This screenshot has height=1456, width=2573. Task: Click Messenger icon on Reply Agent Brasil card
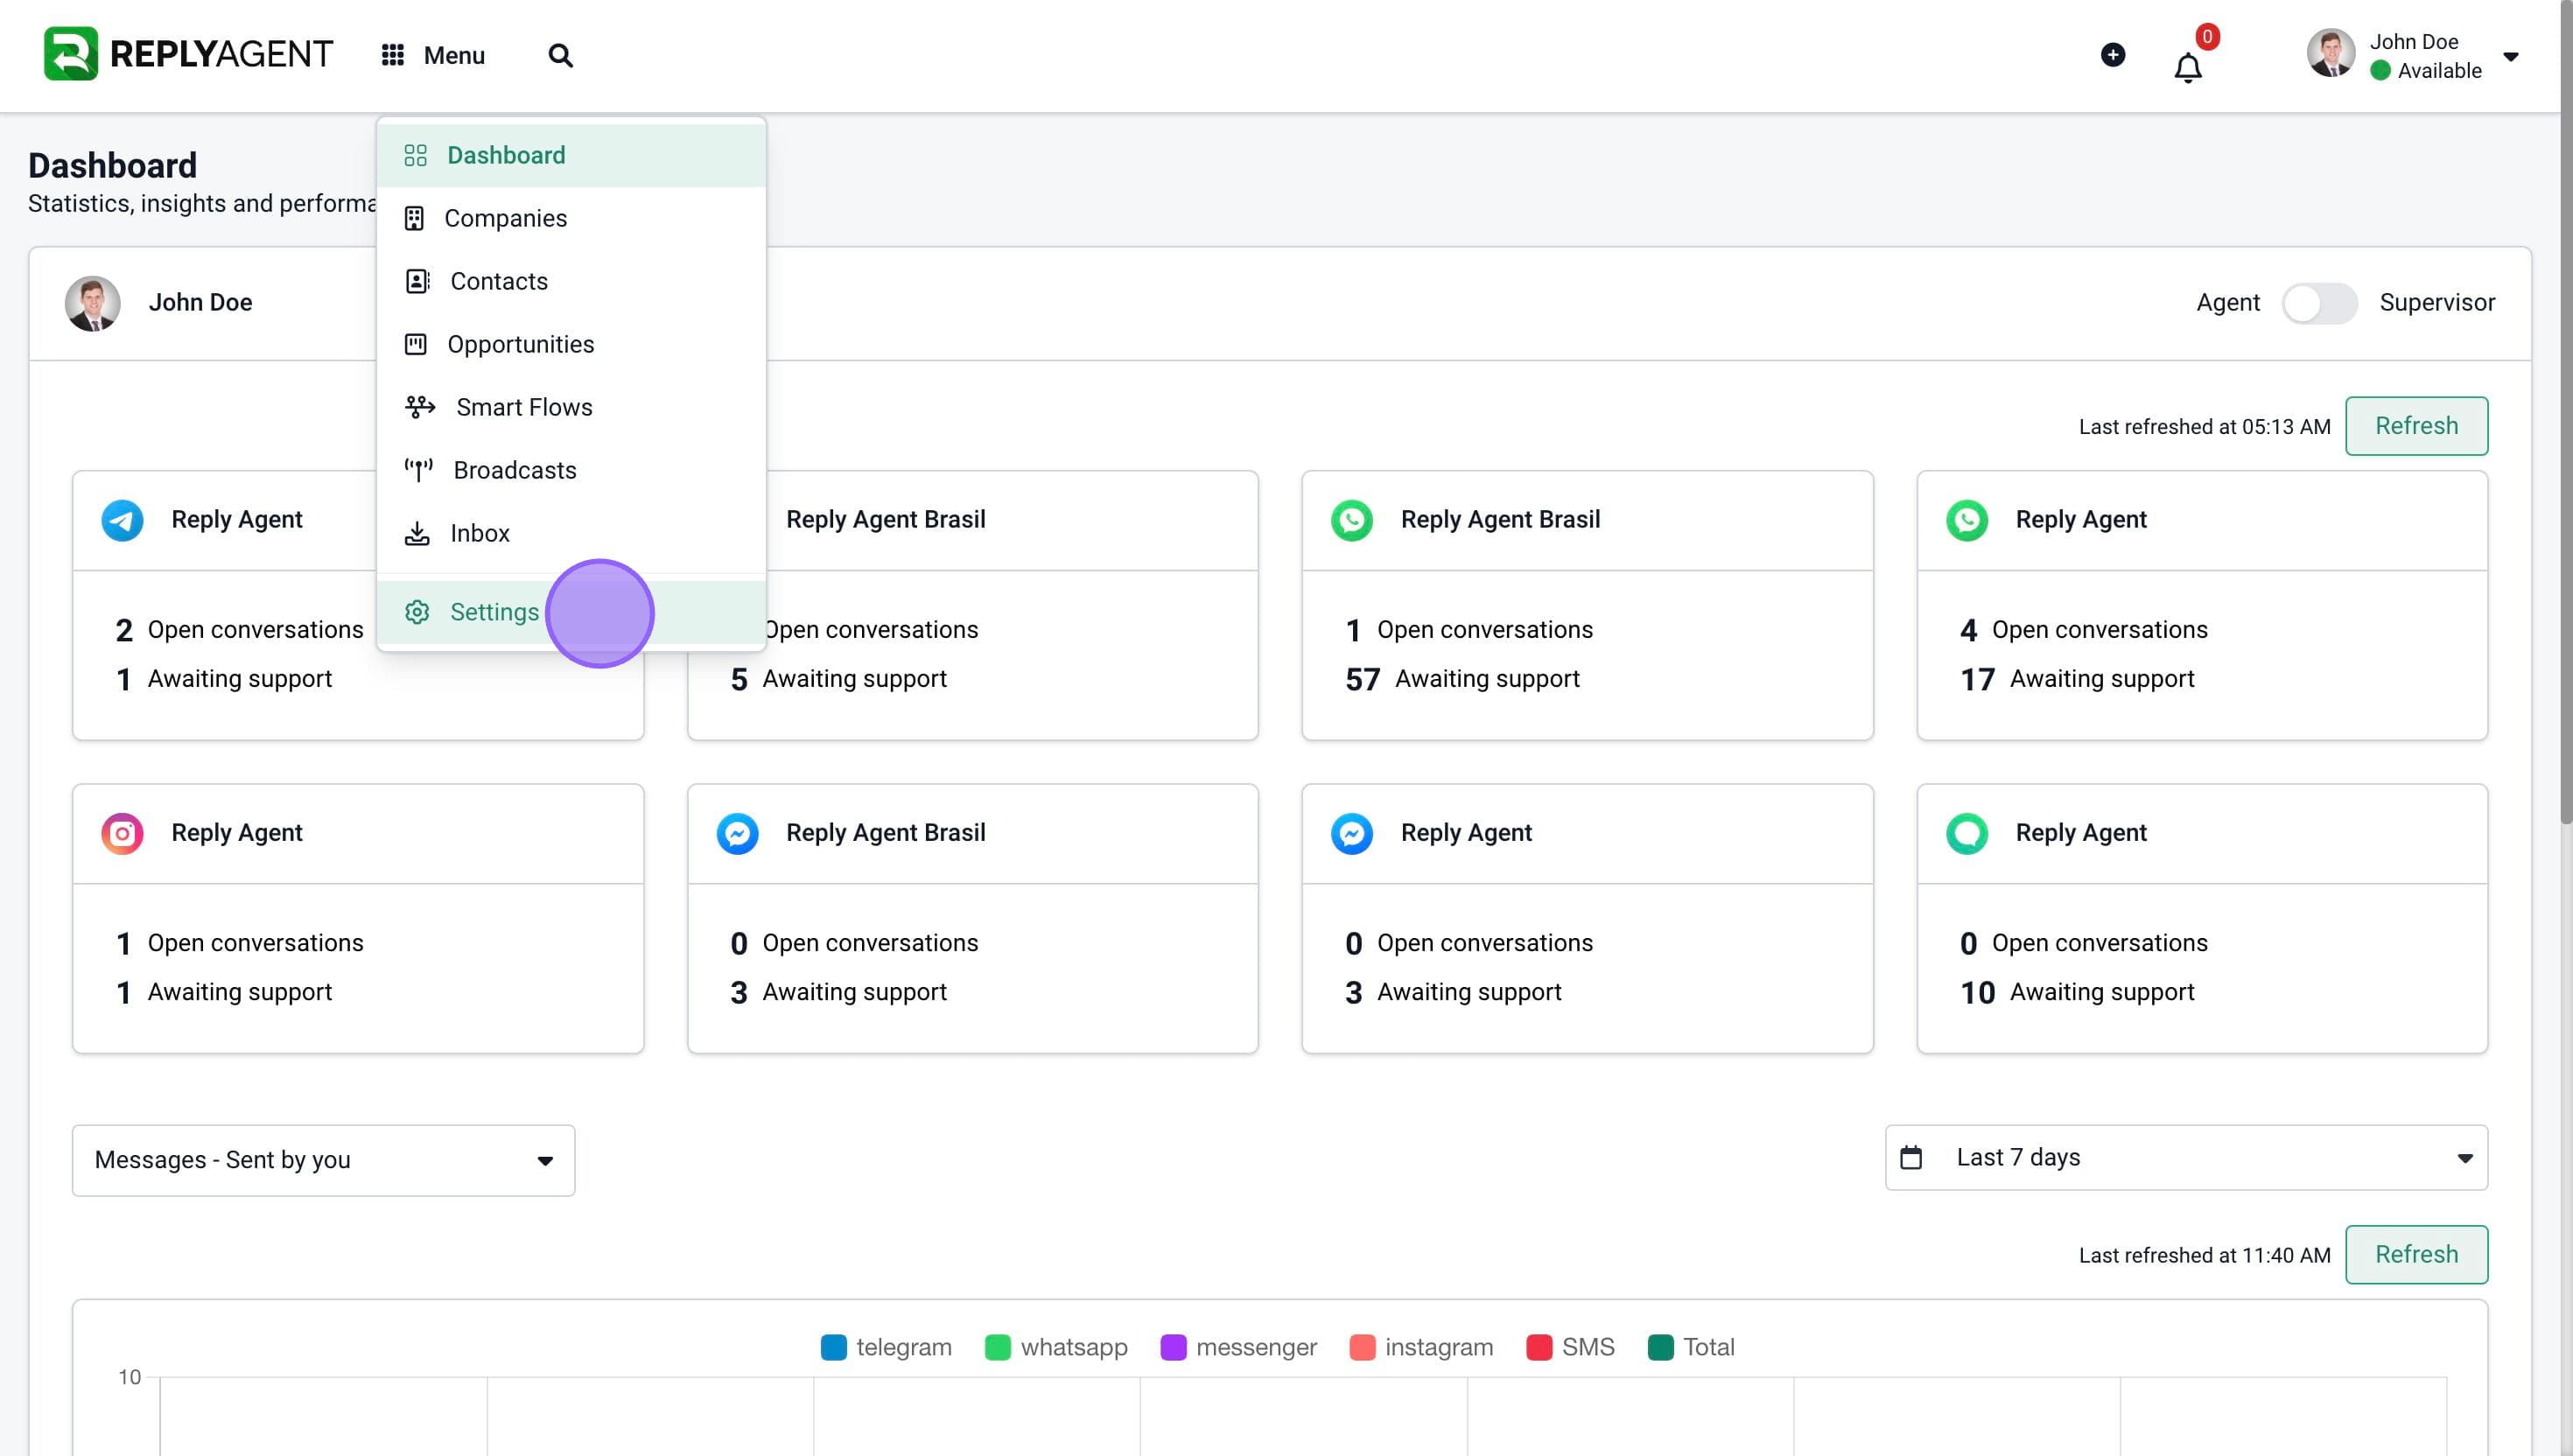(x=737, y=833)
